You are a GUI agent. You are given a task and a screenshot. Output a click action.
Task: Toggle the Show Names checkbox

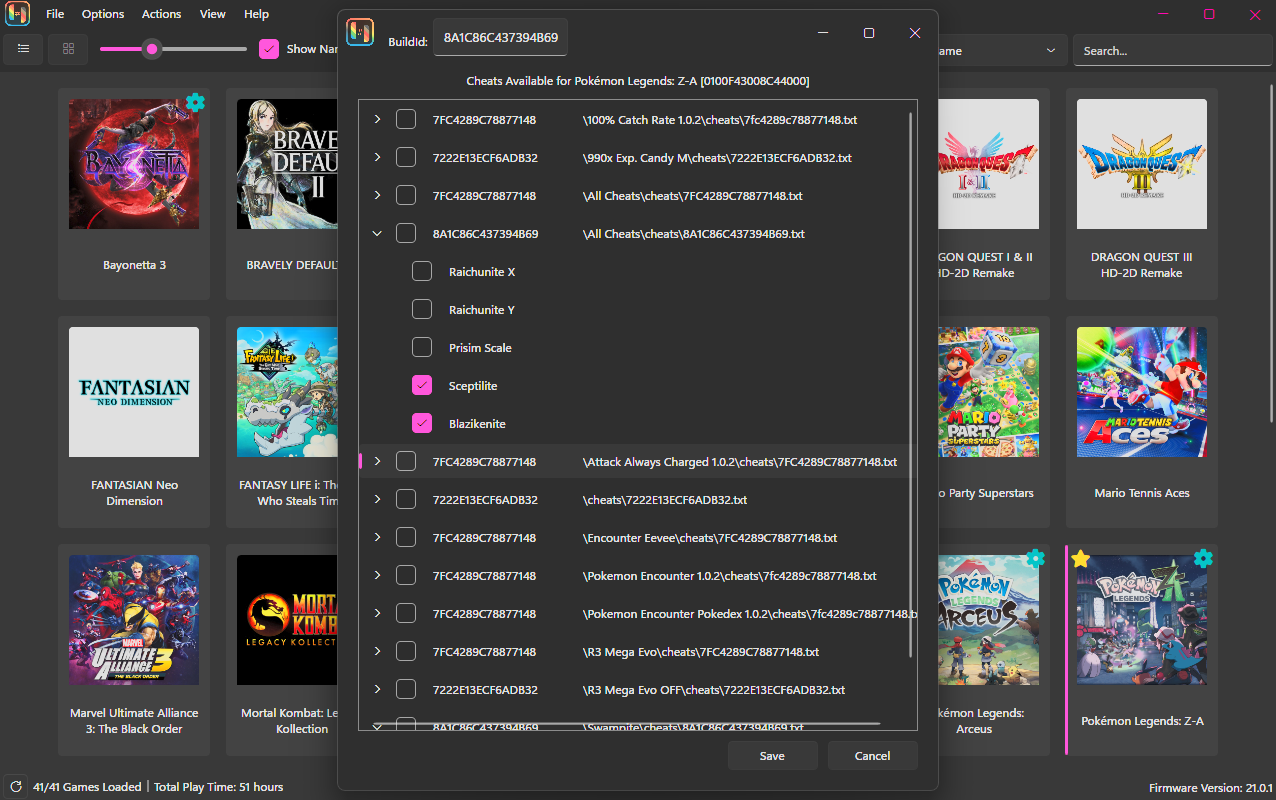pos(269,49)
